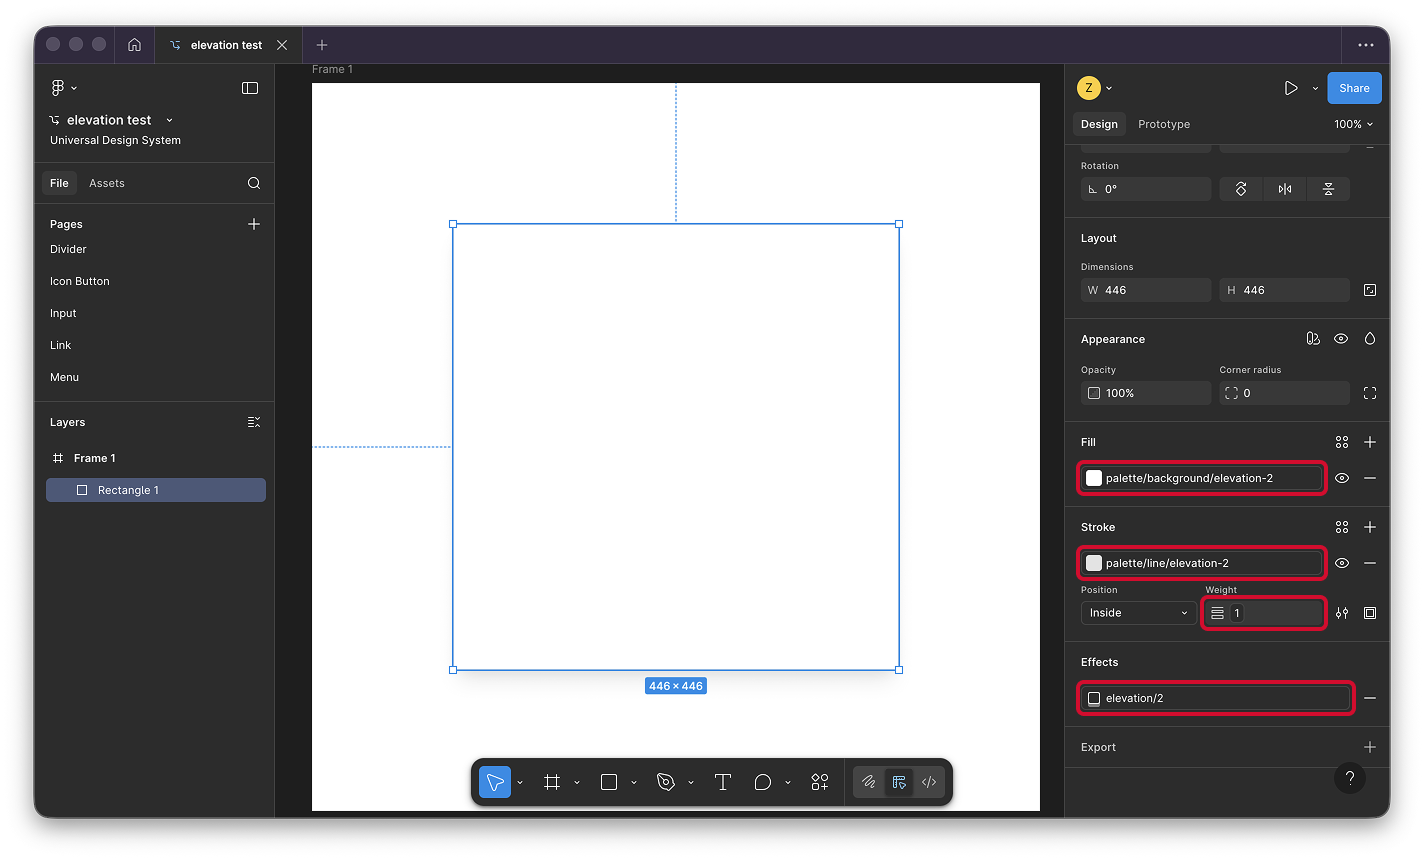Open the 100% zoom dropdown
This screenshot has width=1424, height=860.
tap(1353, 124)
